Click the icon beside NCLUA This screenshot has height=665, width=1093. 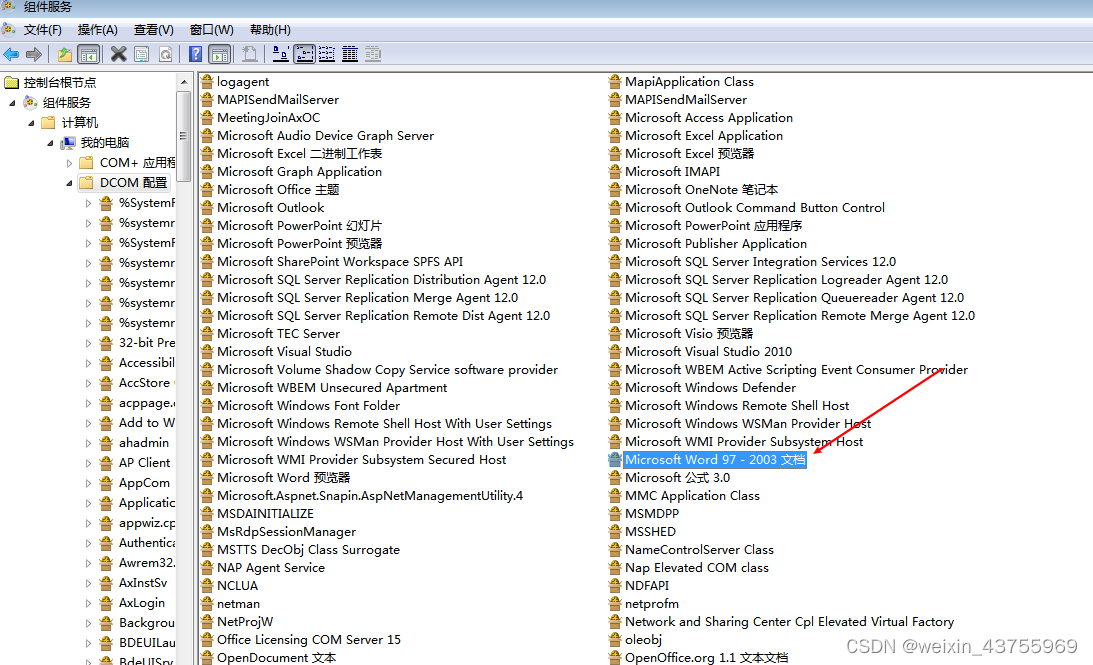tap(207, 586)
